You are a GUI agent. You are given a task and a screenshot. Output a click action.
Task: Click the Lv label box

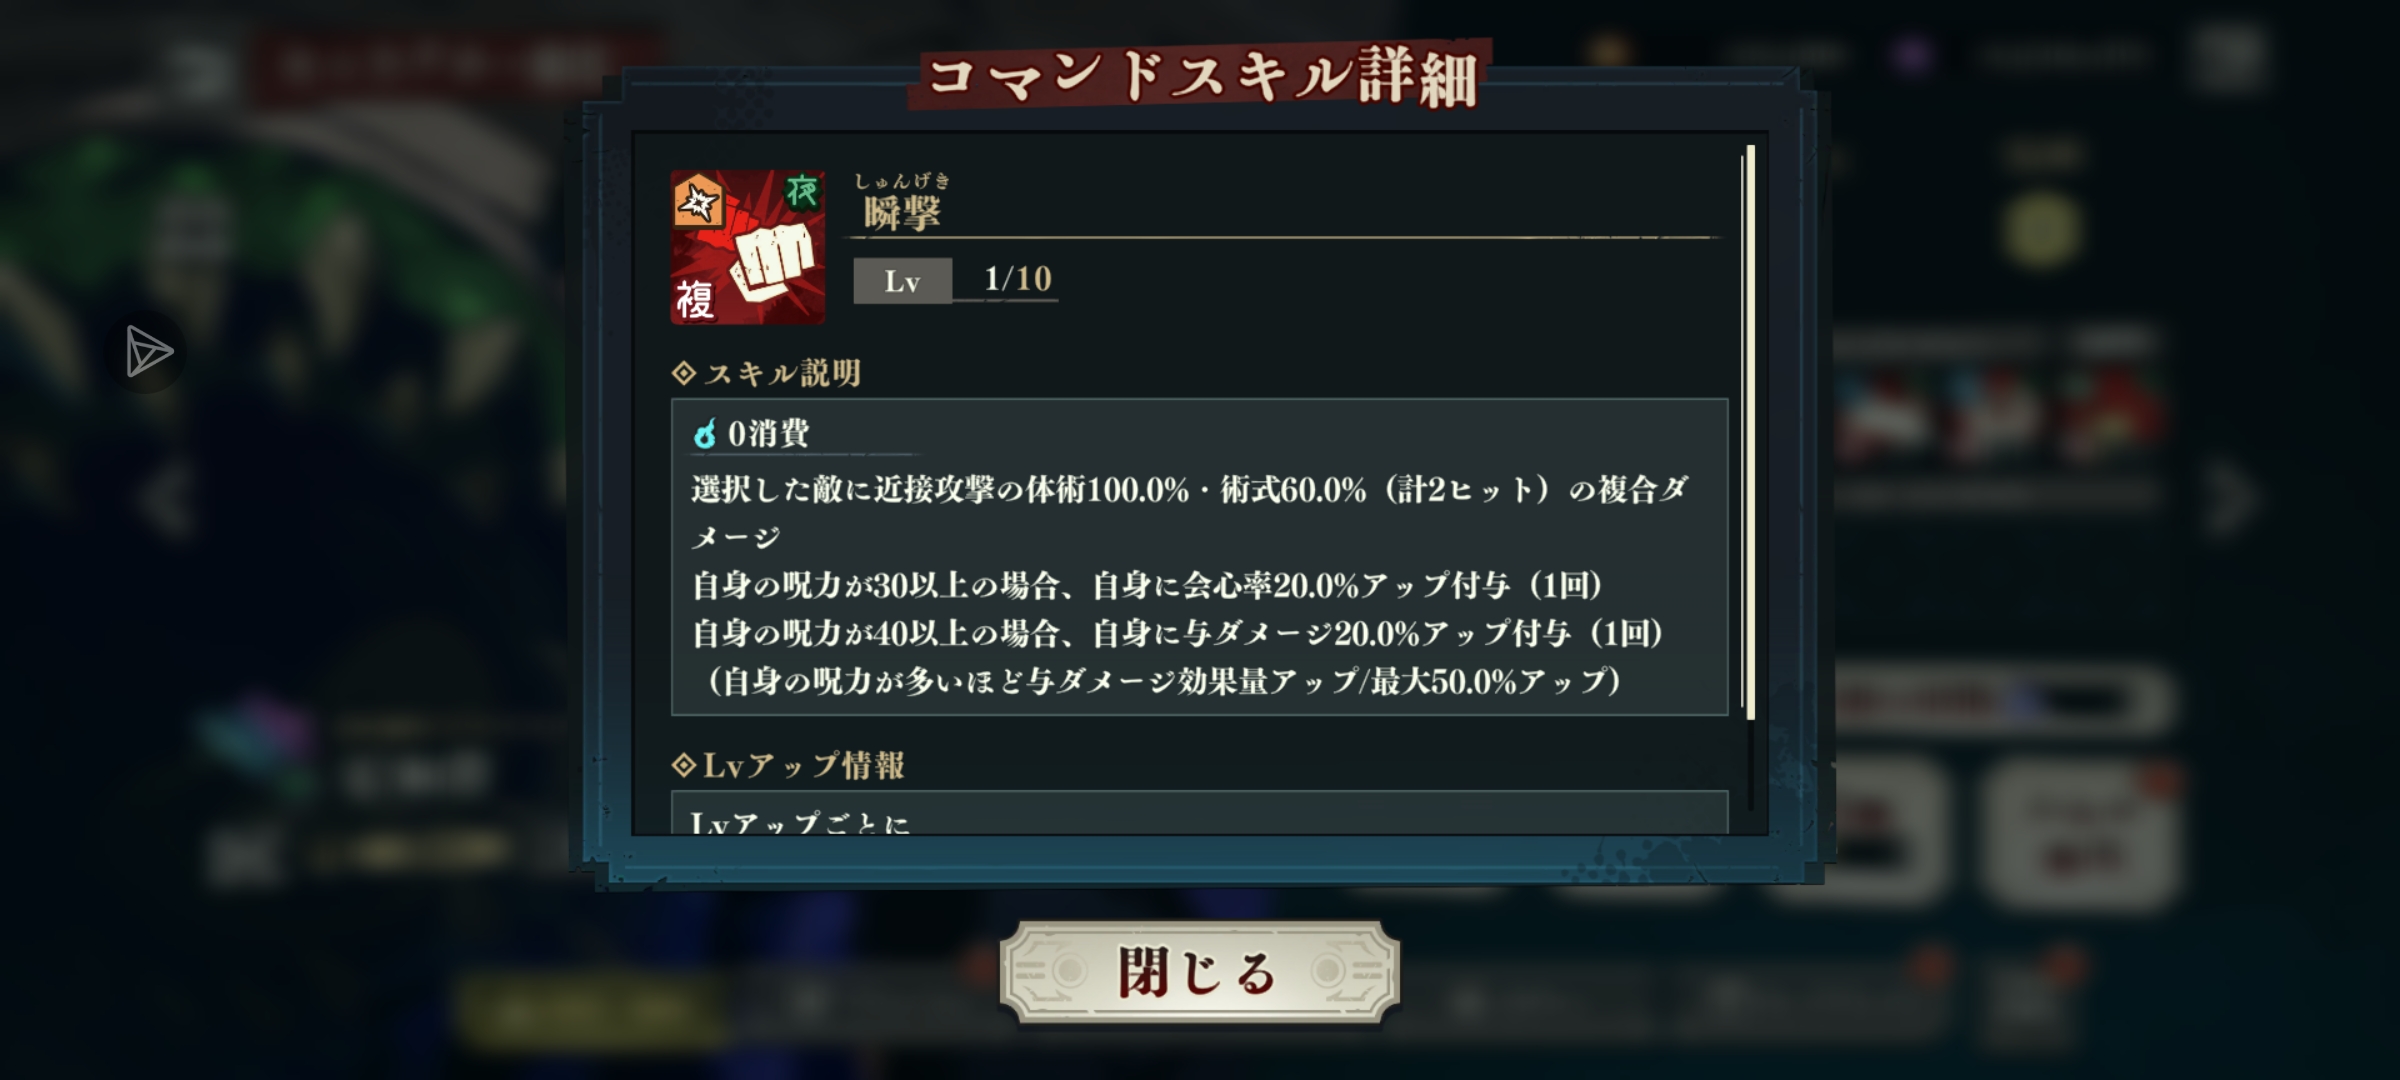click(902, 281)
